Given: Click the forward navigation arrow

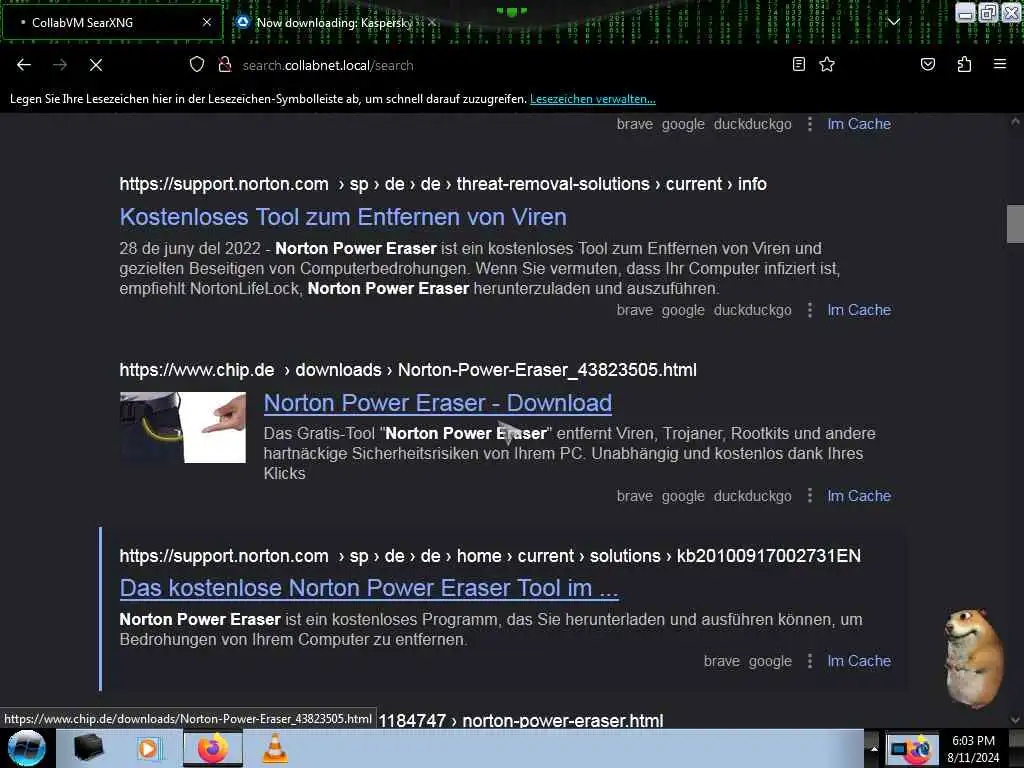Looking at the screenshot, I should tap(60, 65).
